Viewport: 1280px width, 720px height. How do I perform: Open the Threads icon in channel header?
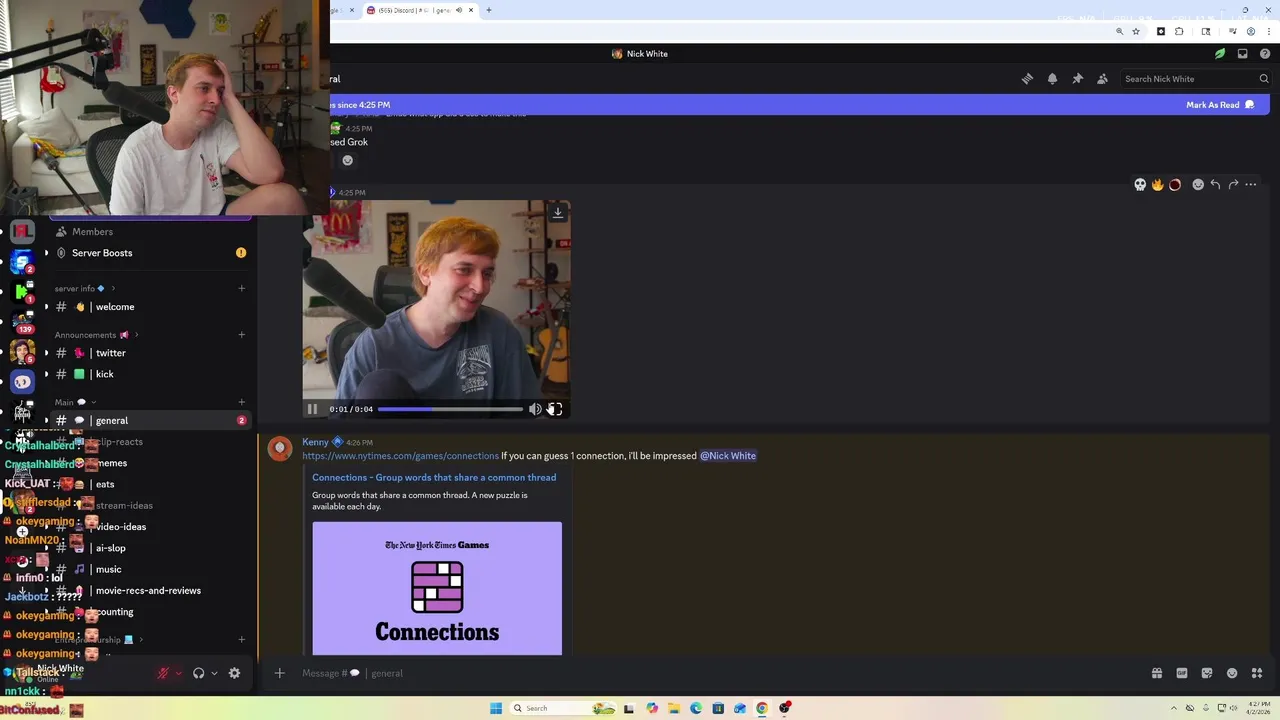(x=1027, y=79)
